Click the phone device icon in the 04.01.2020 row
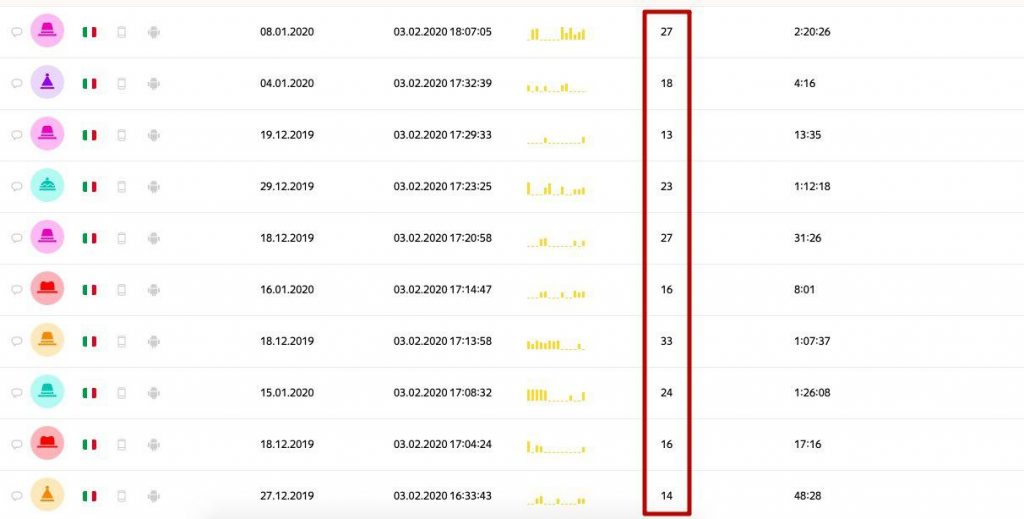The height and width of the screenshot is (519, 1024). click(121, 84)
